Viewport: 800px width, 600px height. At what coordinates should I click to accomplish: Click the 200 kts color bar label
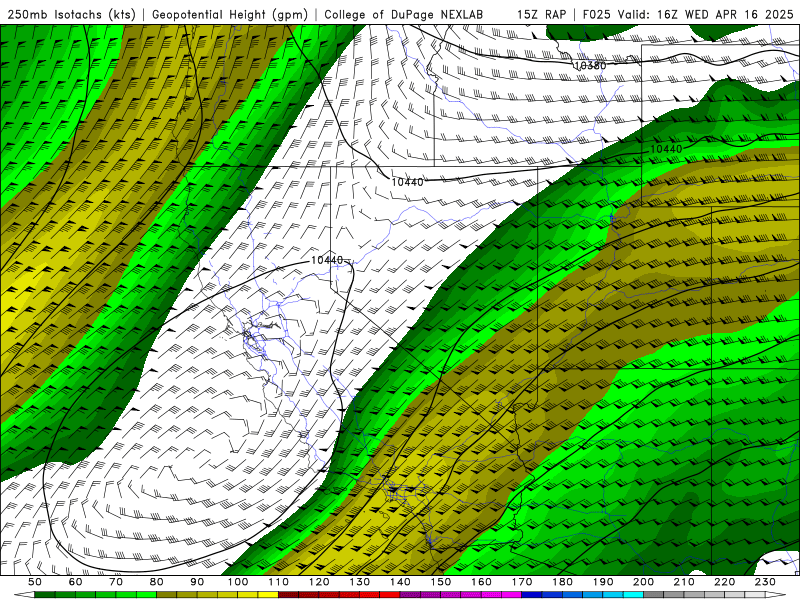[643, 582]
